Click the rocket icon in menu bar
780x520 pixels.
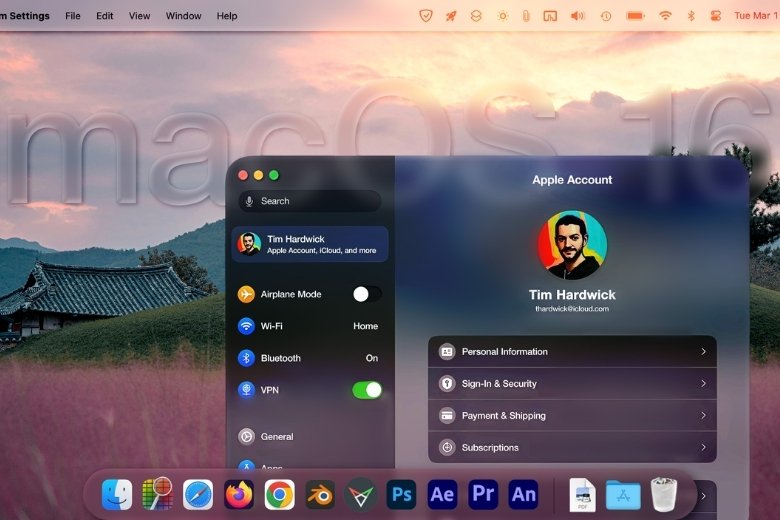[x=451, y=16]
